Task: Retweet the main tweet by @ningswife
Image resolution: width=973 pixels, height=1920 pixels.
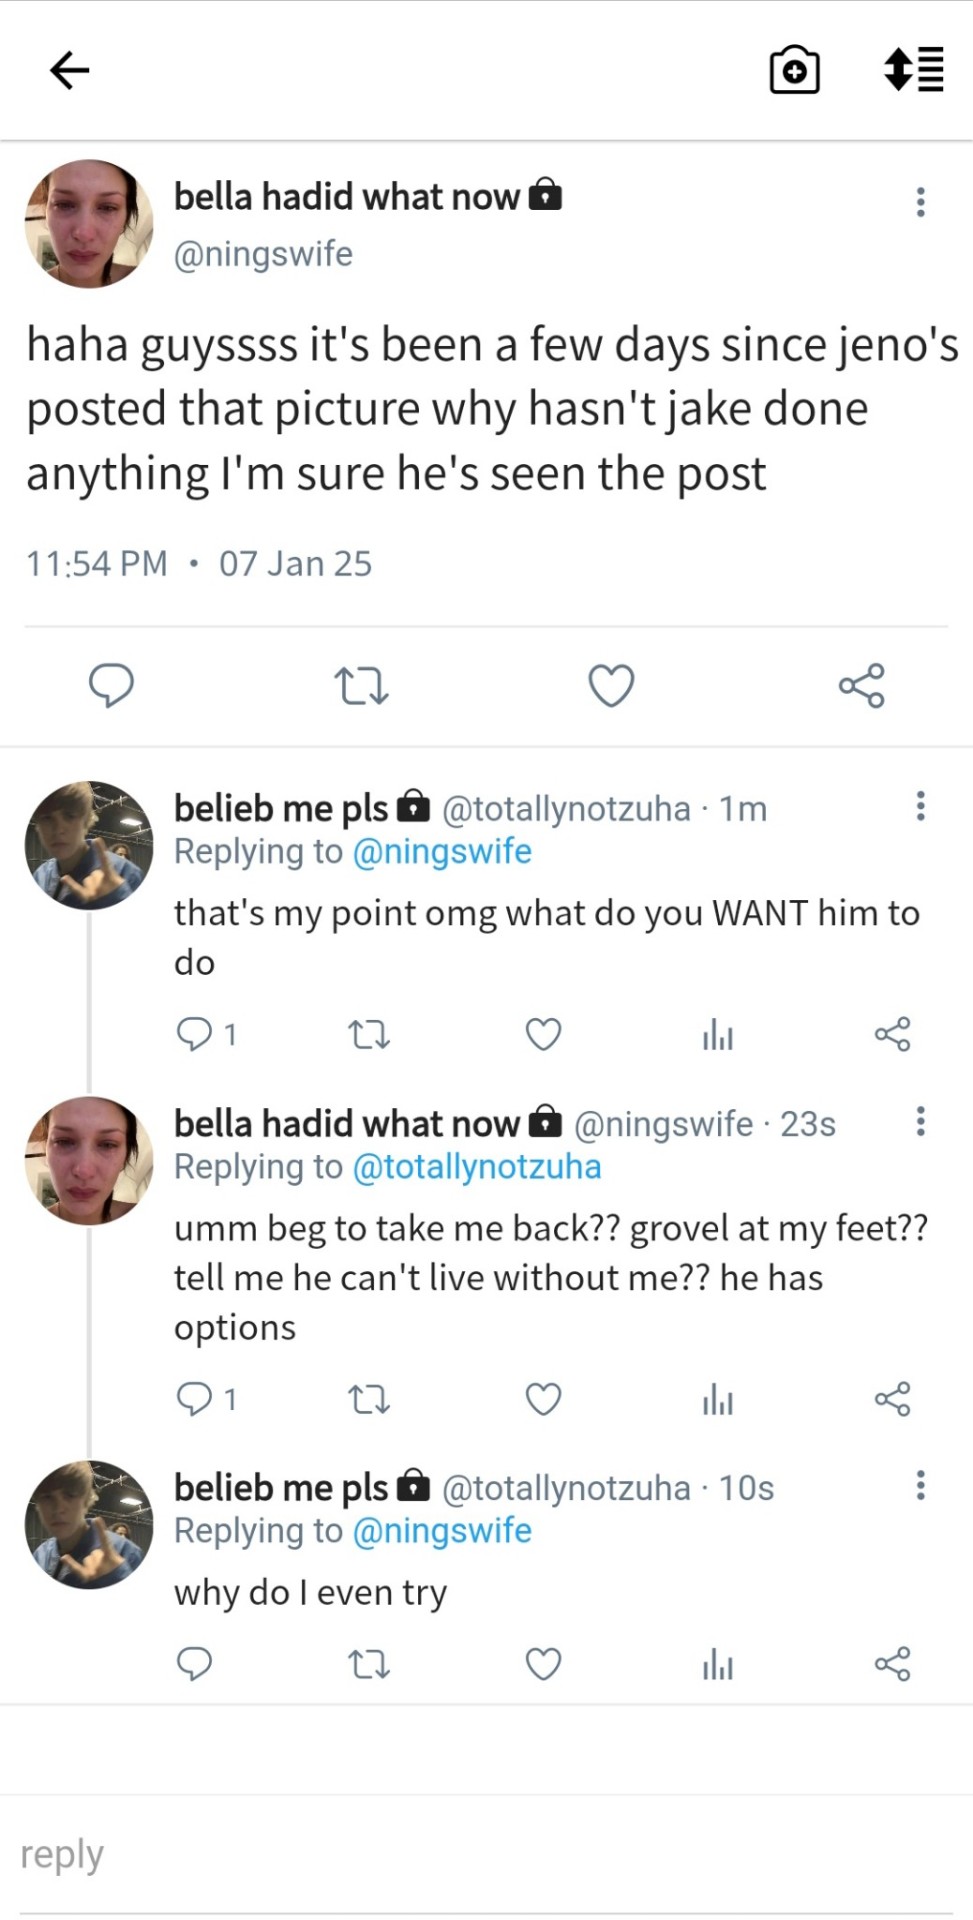Action: tap(361, 686)
